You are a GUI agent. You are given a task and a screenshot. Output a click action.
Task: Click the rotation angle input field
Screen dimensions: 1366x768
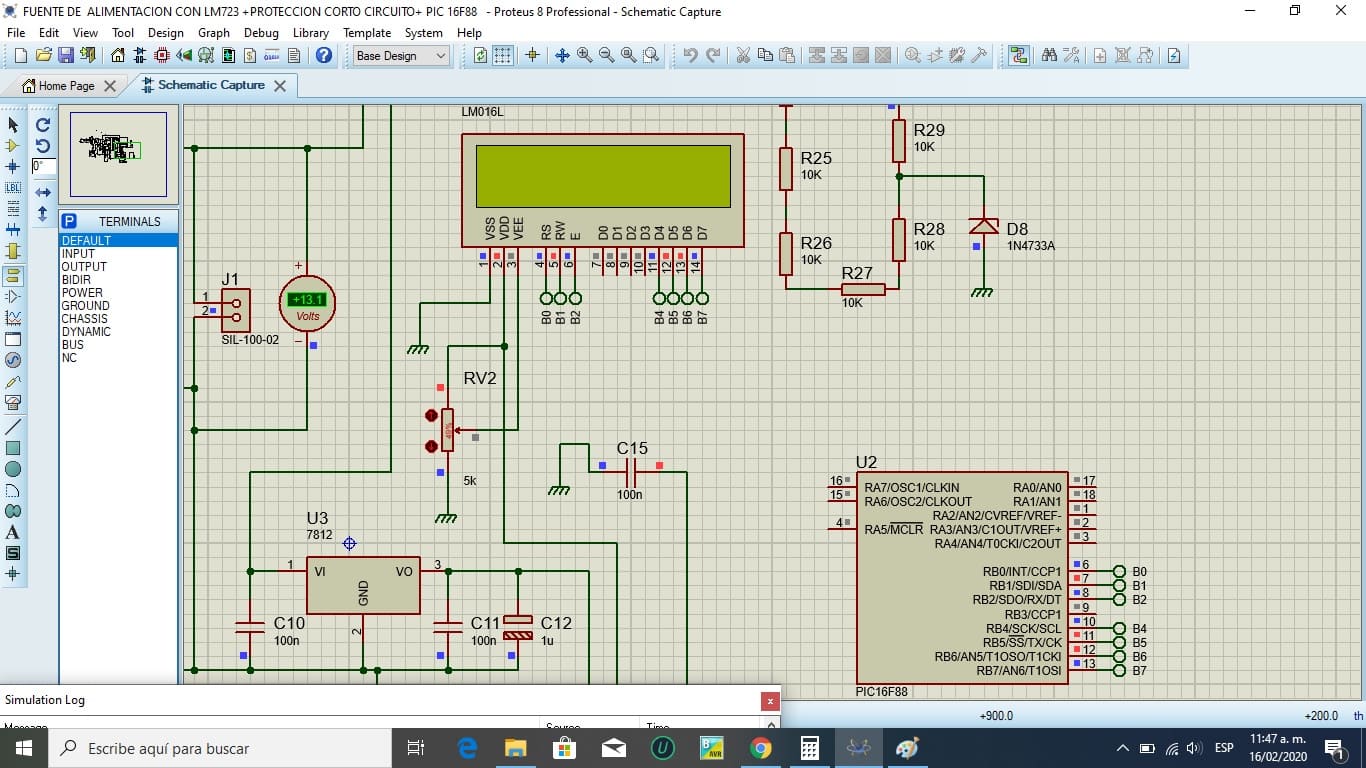[x=44, y=167]
